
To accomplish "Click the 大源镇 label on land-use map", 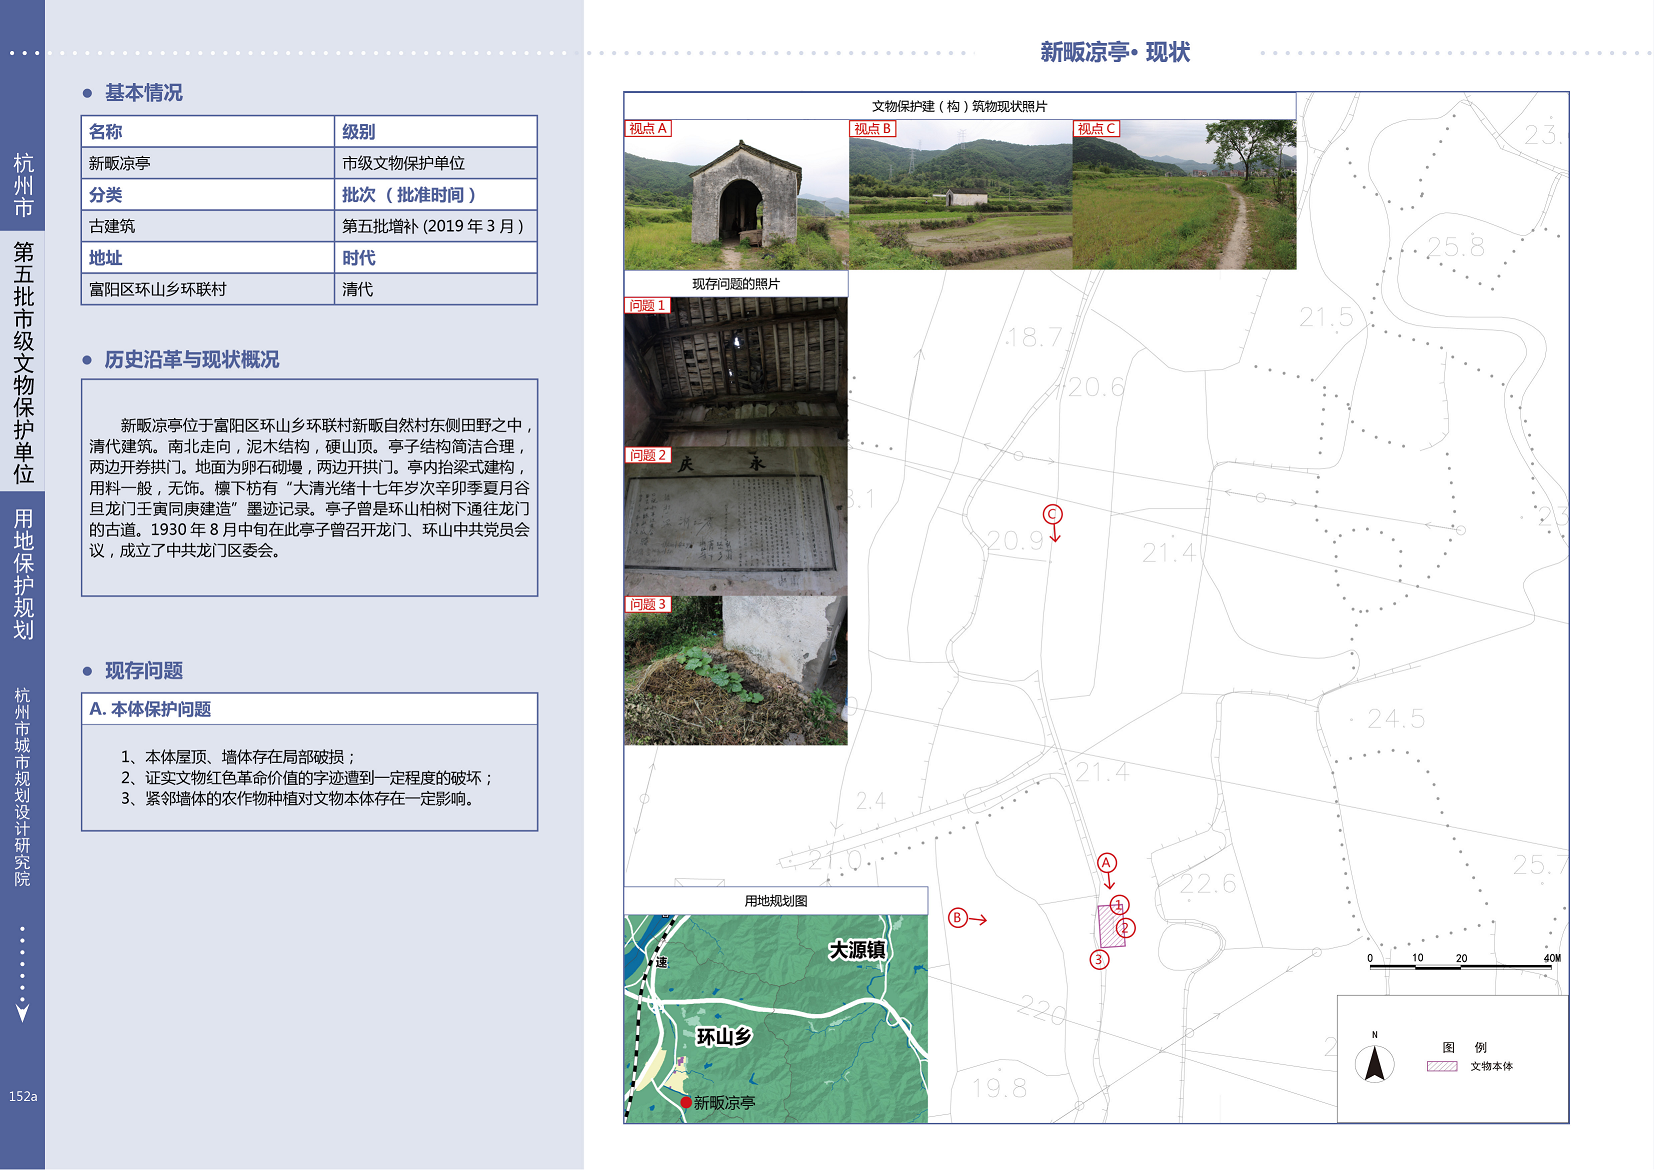I will point(857,950).
